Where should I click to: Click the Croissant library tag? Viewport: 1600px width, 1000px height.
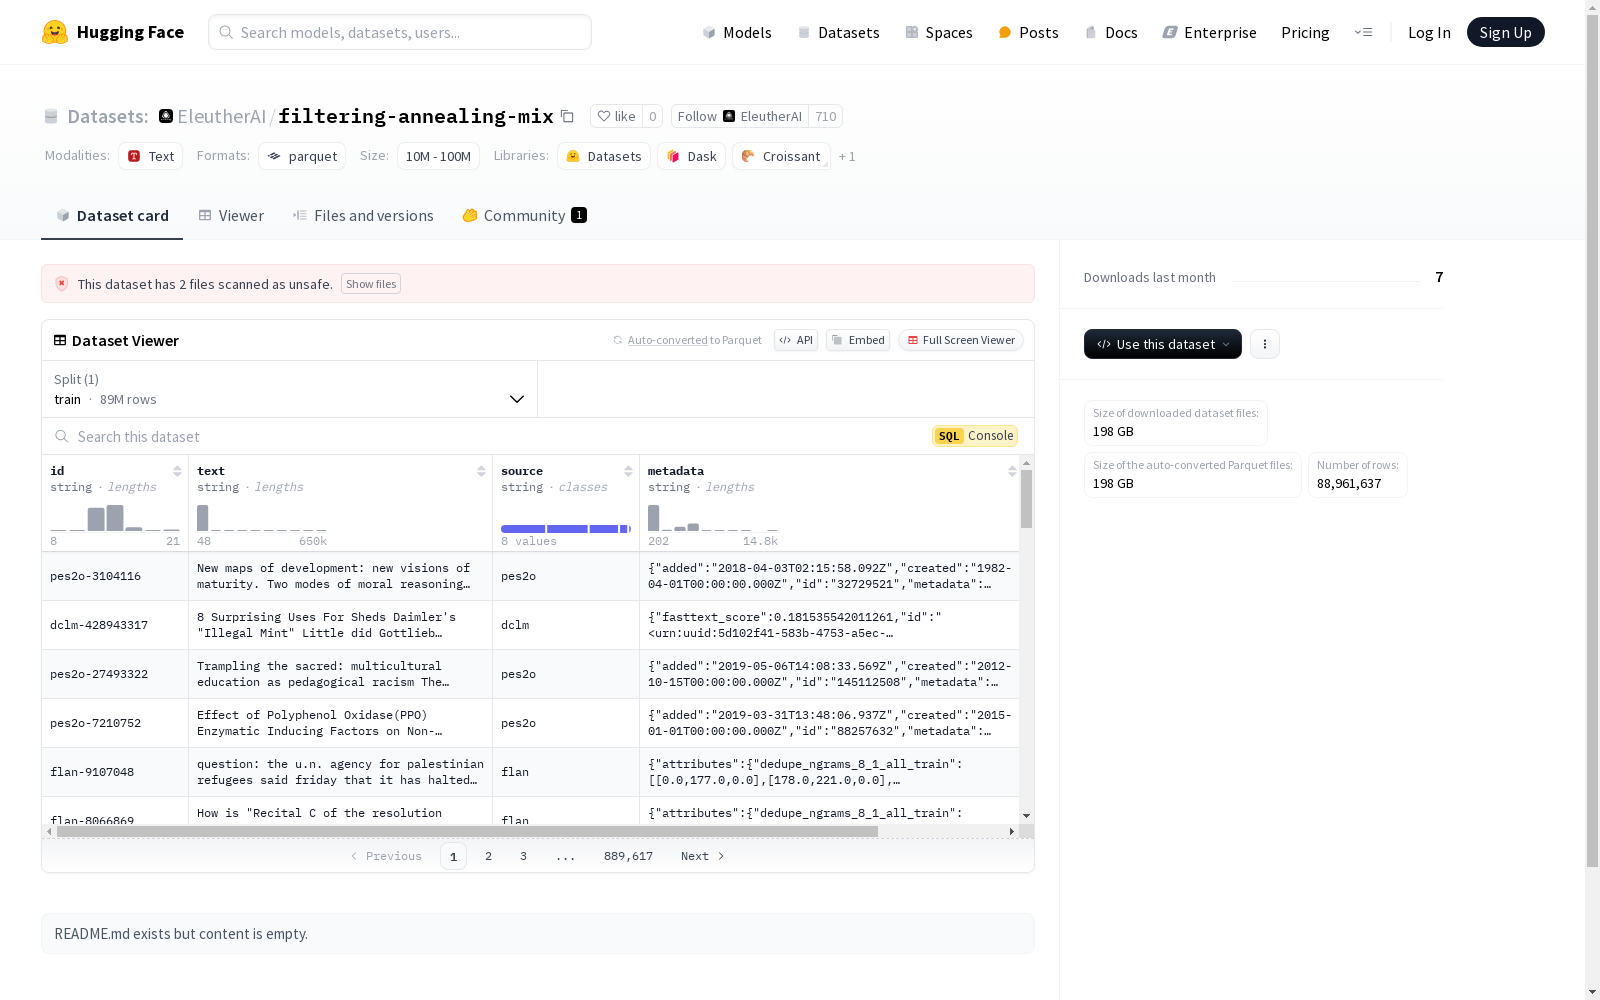click(781, 156)
